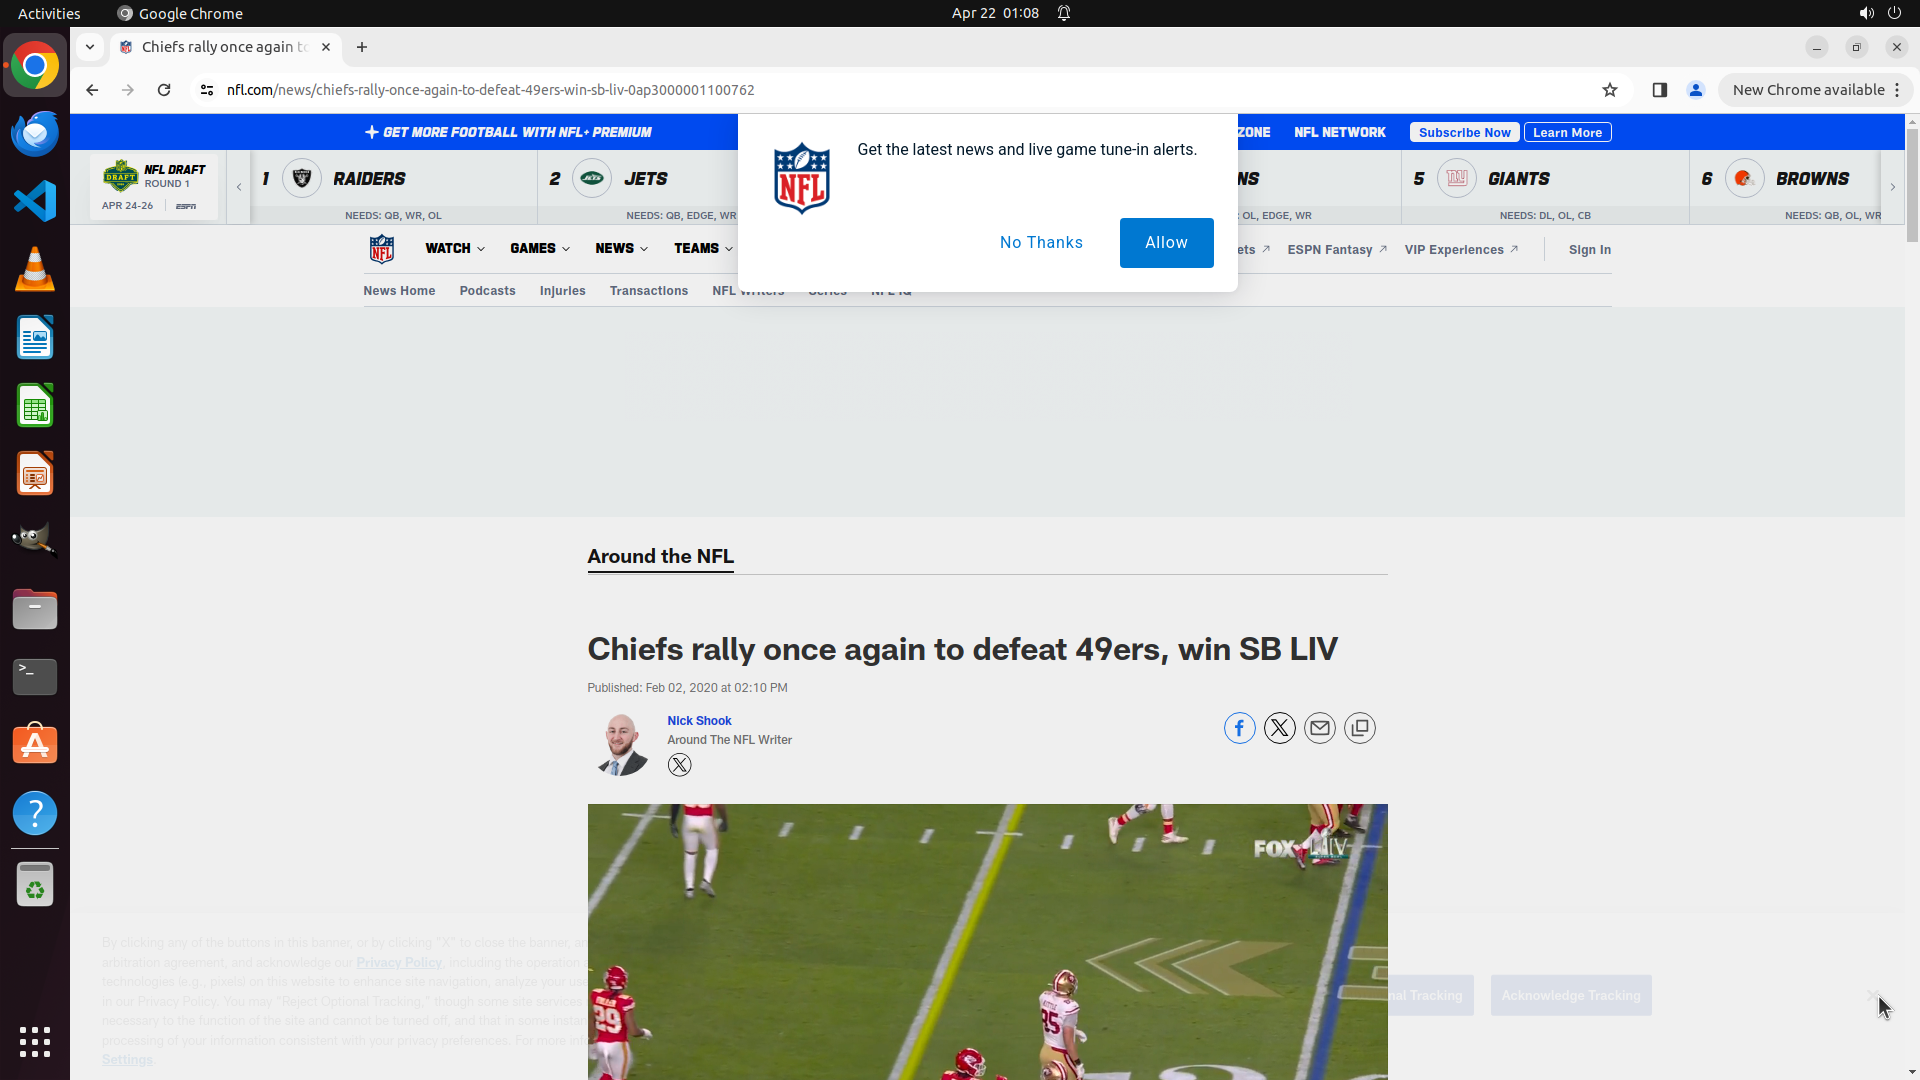Open Nick Shook's X profile icon
1920x1080 pixels.
679,765
